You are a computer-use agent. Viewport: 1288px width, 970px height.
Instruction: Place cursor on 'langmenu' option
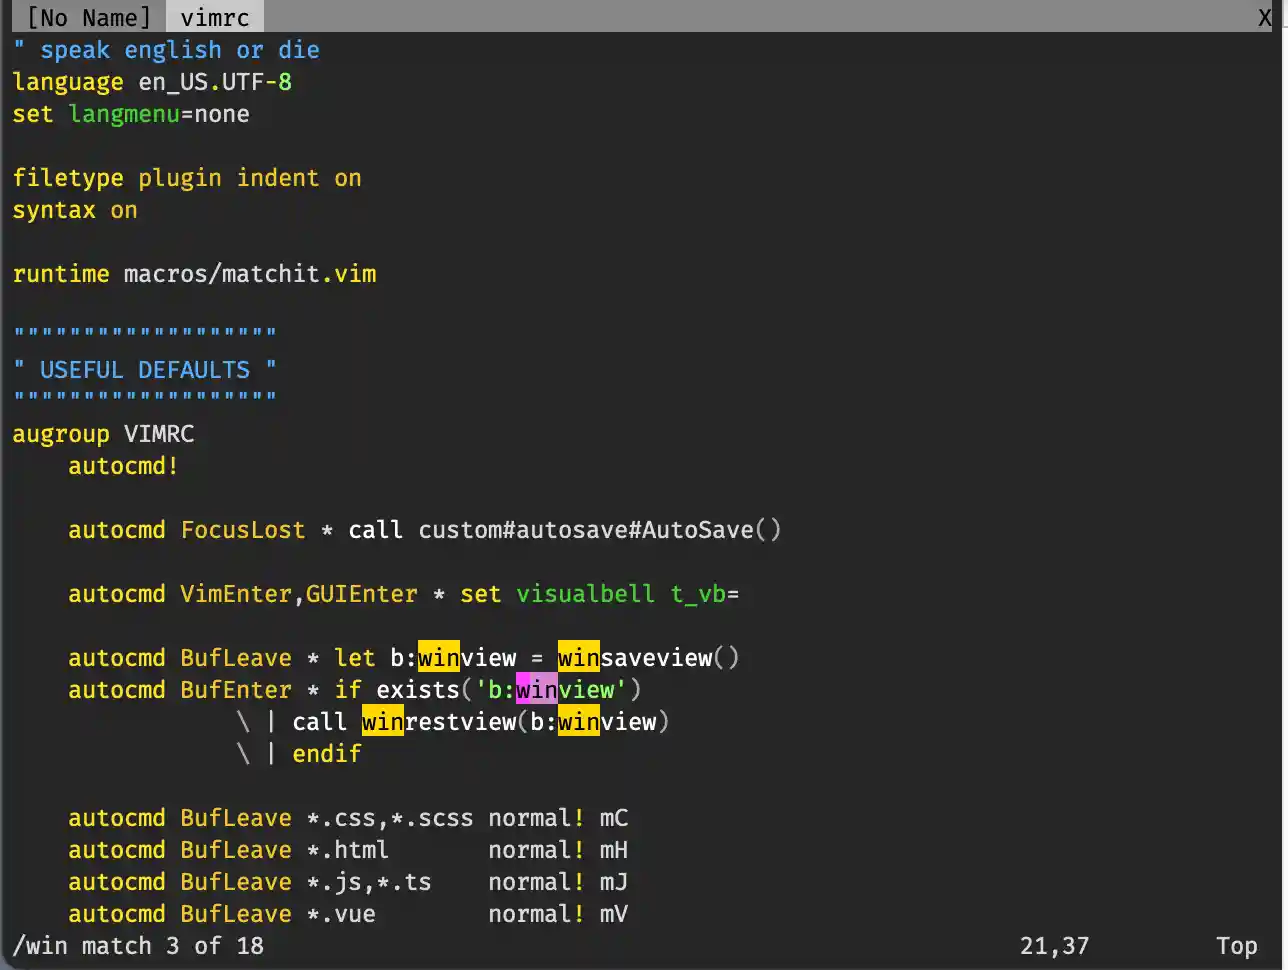(x=124, y=114)
